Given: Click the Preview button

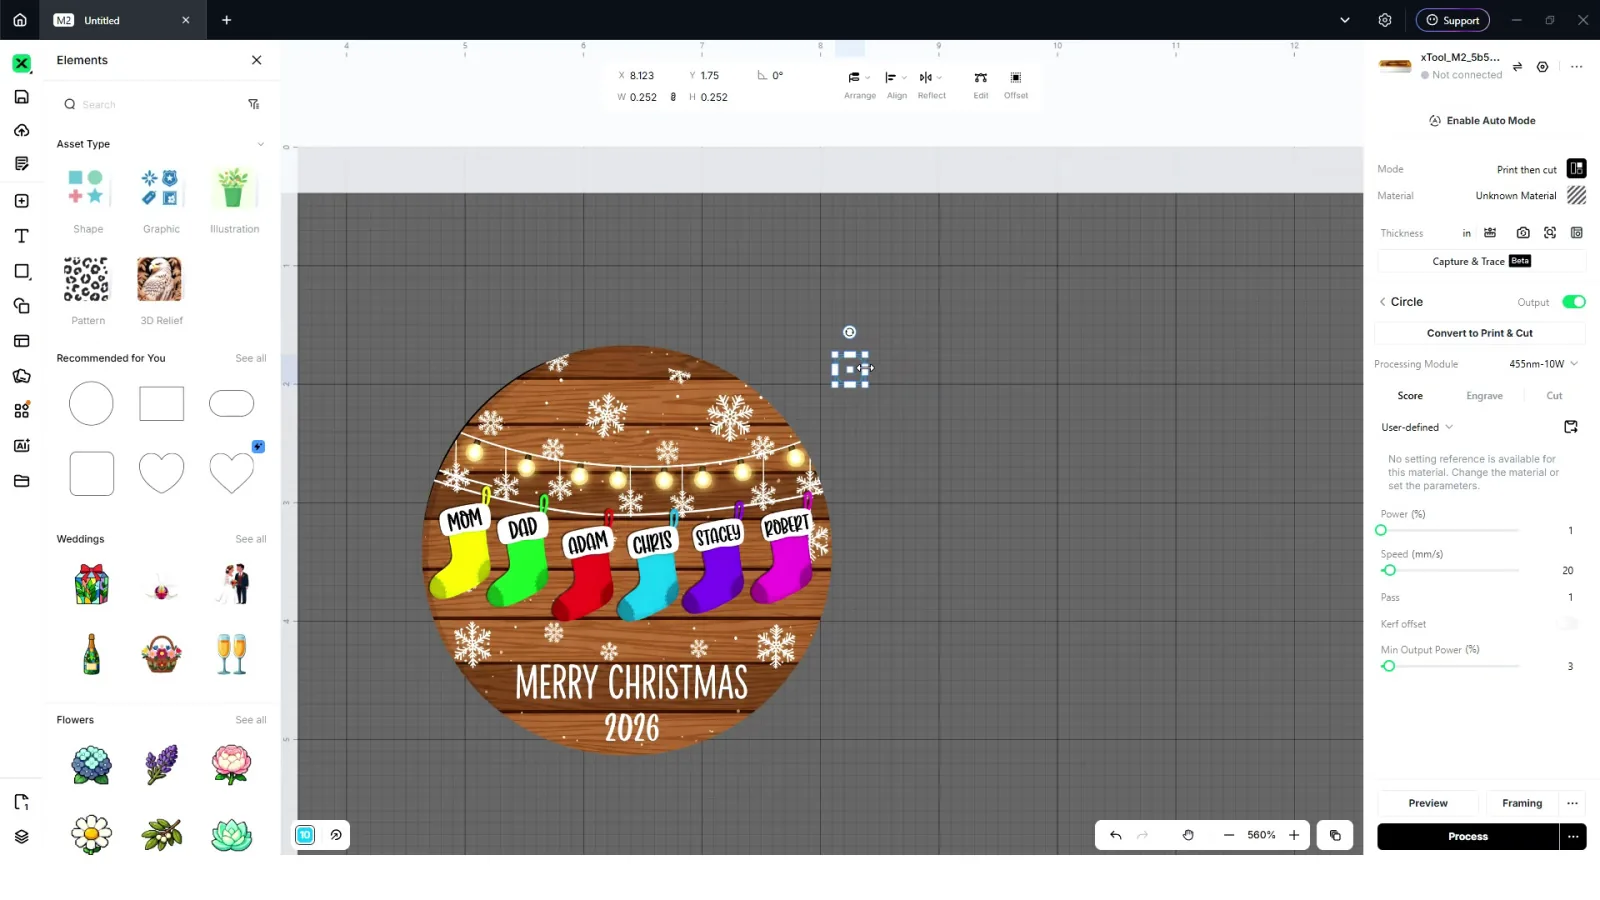Looking at the screenshot, I should (1428, 803).
